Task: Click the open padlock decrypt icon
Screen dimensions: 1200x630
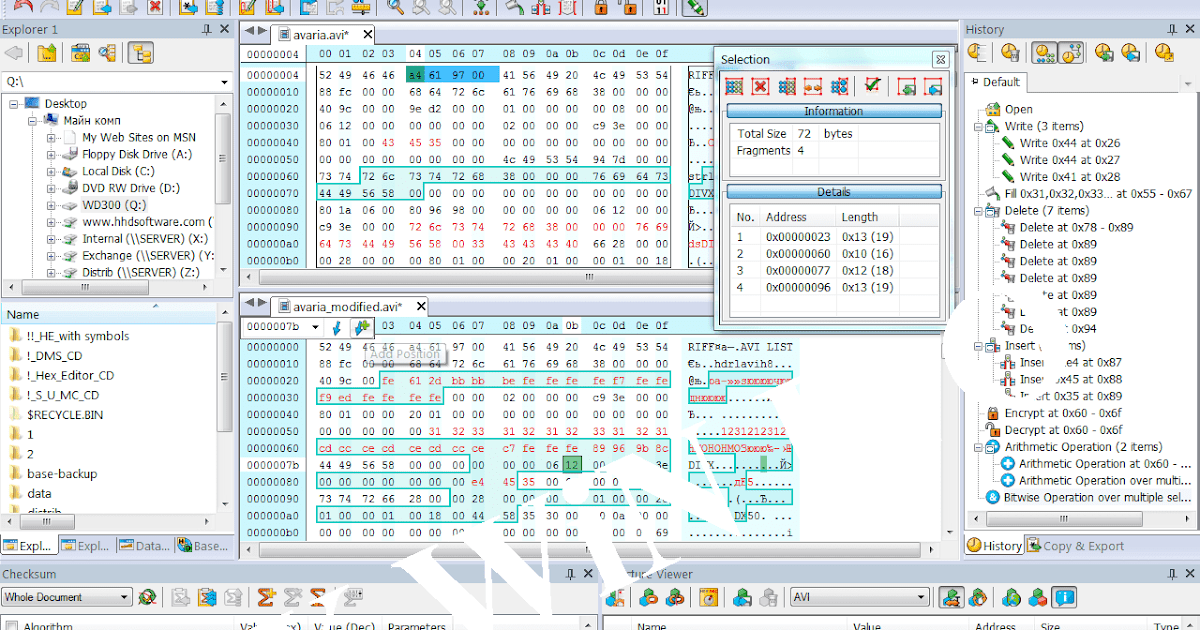Action: click(x=627, y=8)
